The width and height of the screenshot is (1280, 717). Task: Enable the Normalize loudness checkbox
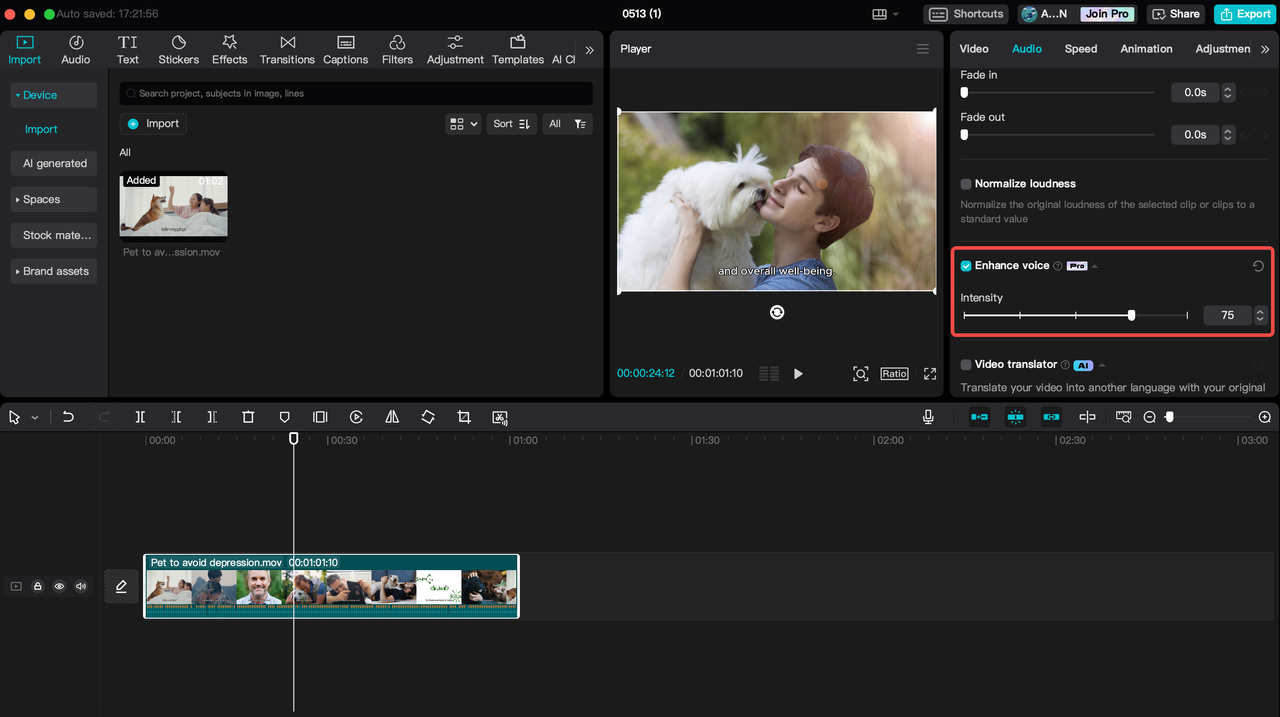(966, 184)
